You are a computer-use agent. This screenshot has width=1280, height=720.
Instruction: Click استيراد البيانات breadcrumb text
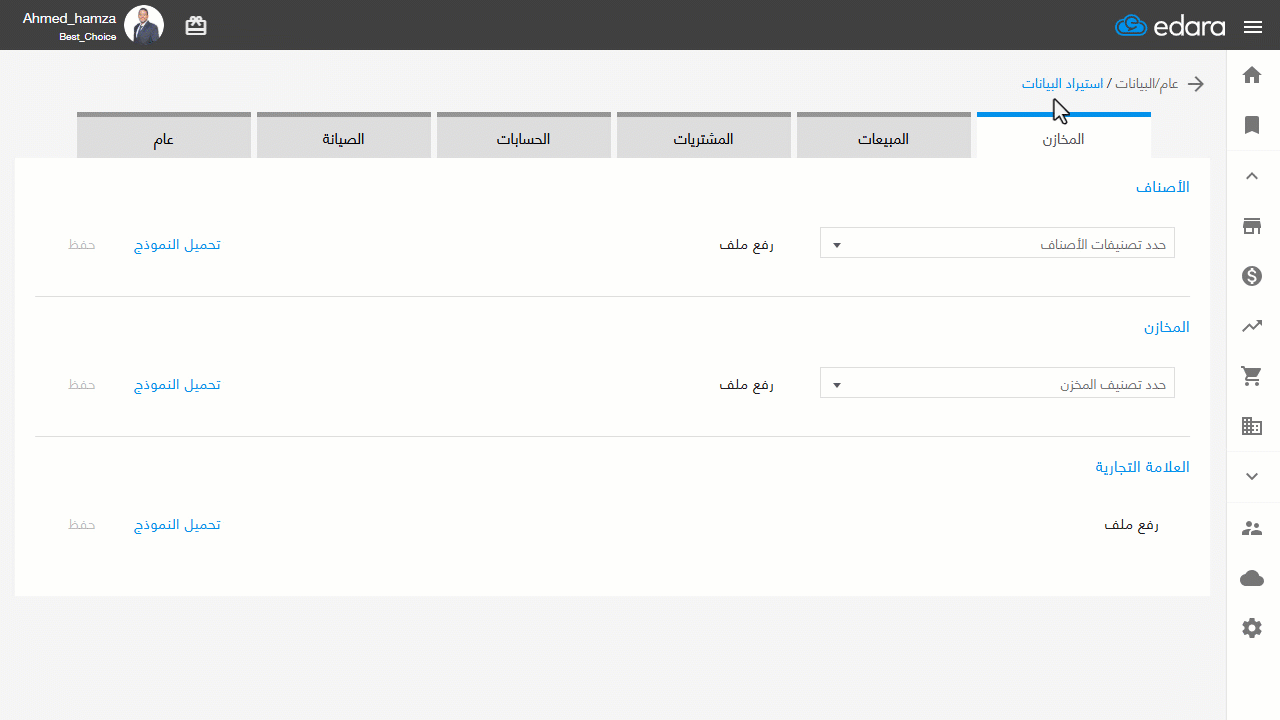click(x=1062, y=84)
